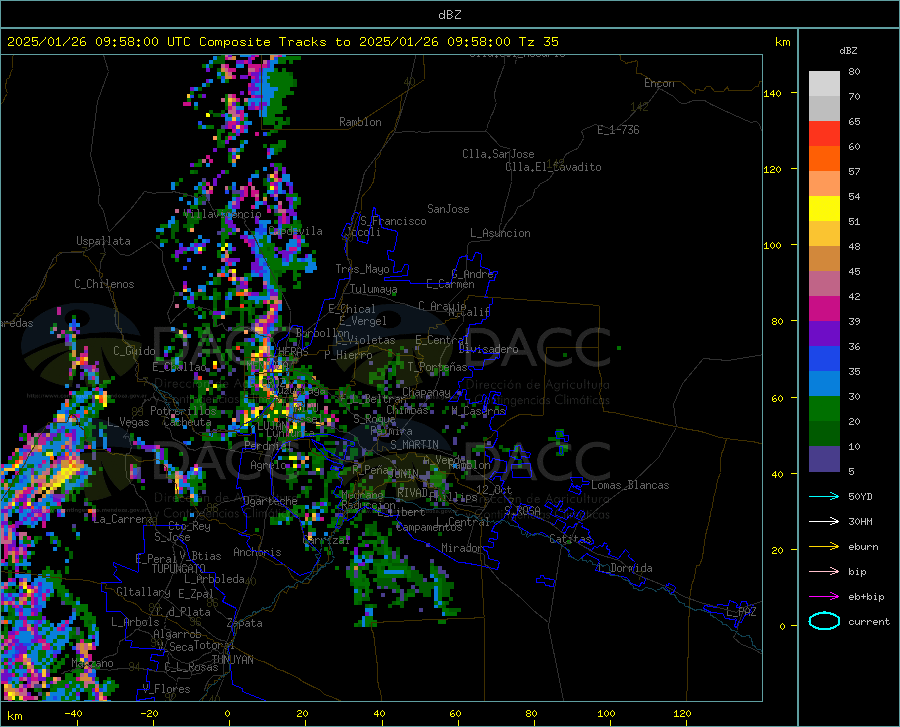Click the 120 tick on horizontal km axis
The height and width of the screenshot is (727, 900).
tap(682, 714)
